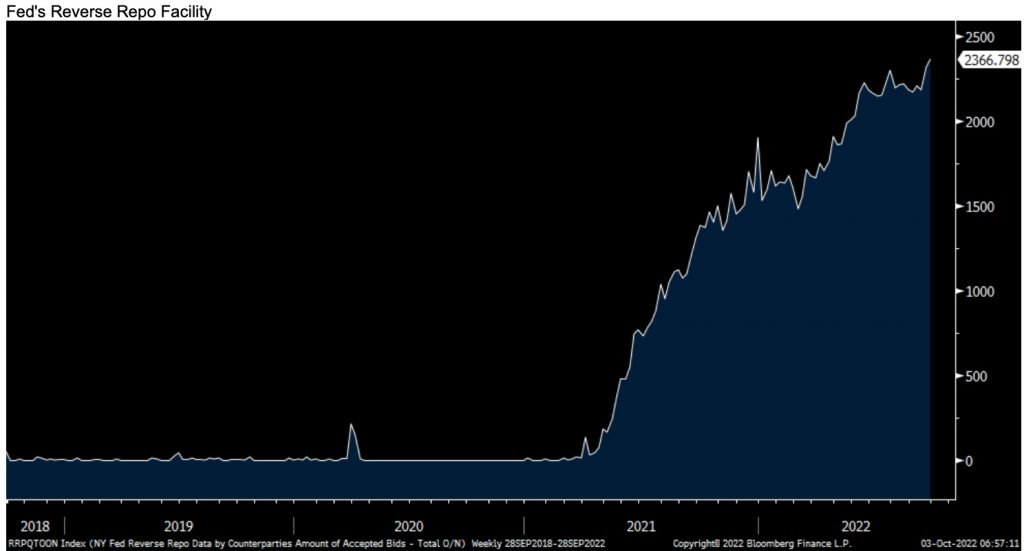Select the 2021 year label on x-axis
Viewport: 1024px width, 551px height.
pos(641,525)
